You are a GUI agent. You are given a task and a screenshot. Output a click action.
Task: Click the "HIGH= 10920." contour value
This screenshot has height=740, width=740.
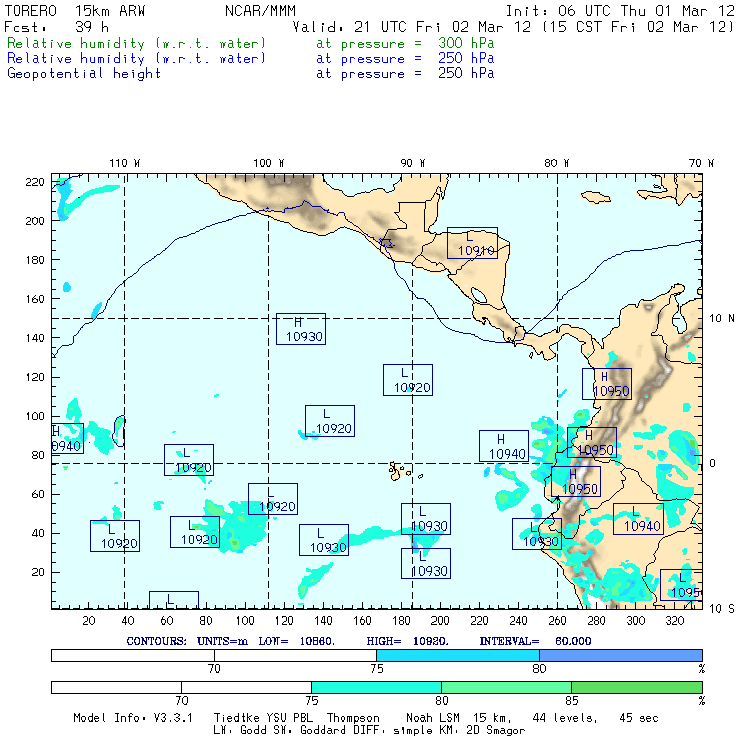tap(407, 641)
